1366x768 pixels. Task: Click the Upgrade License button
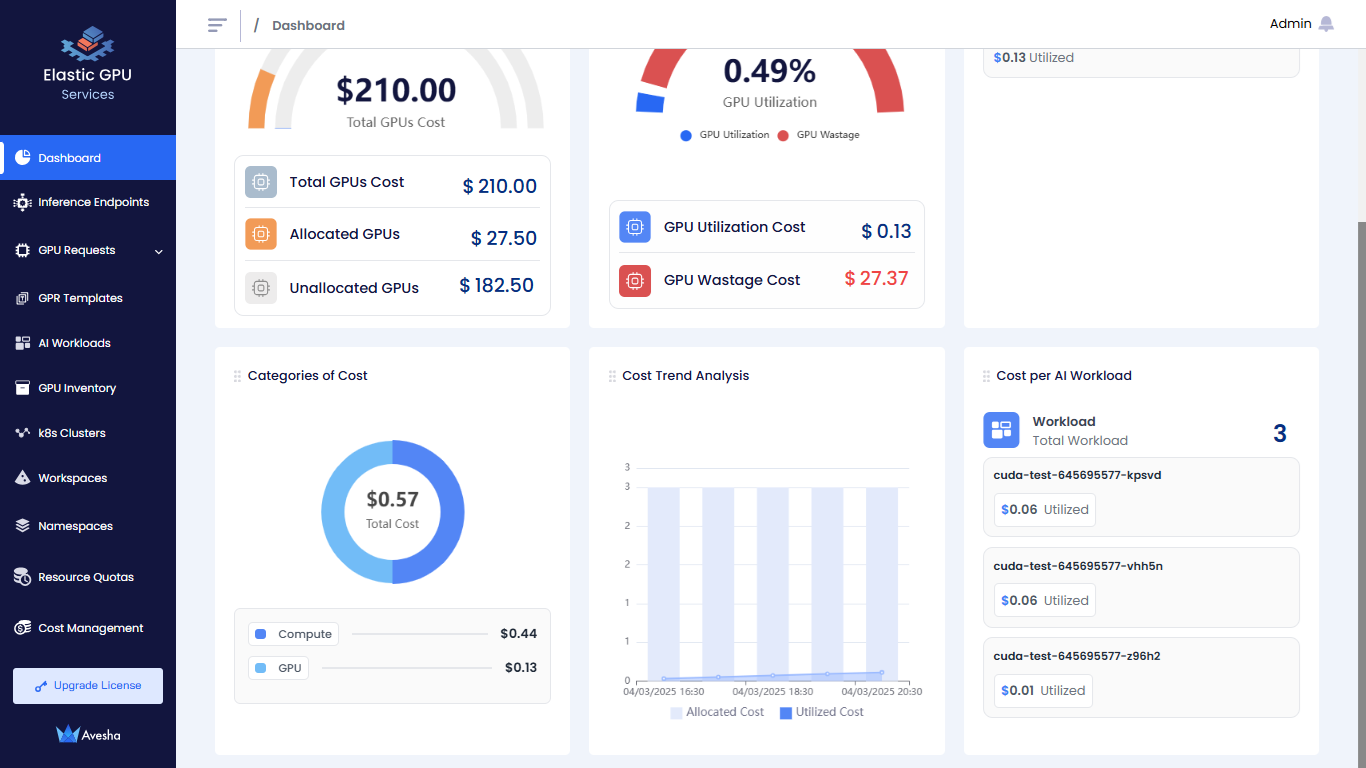click(88, 686)
